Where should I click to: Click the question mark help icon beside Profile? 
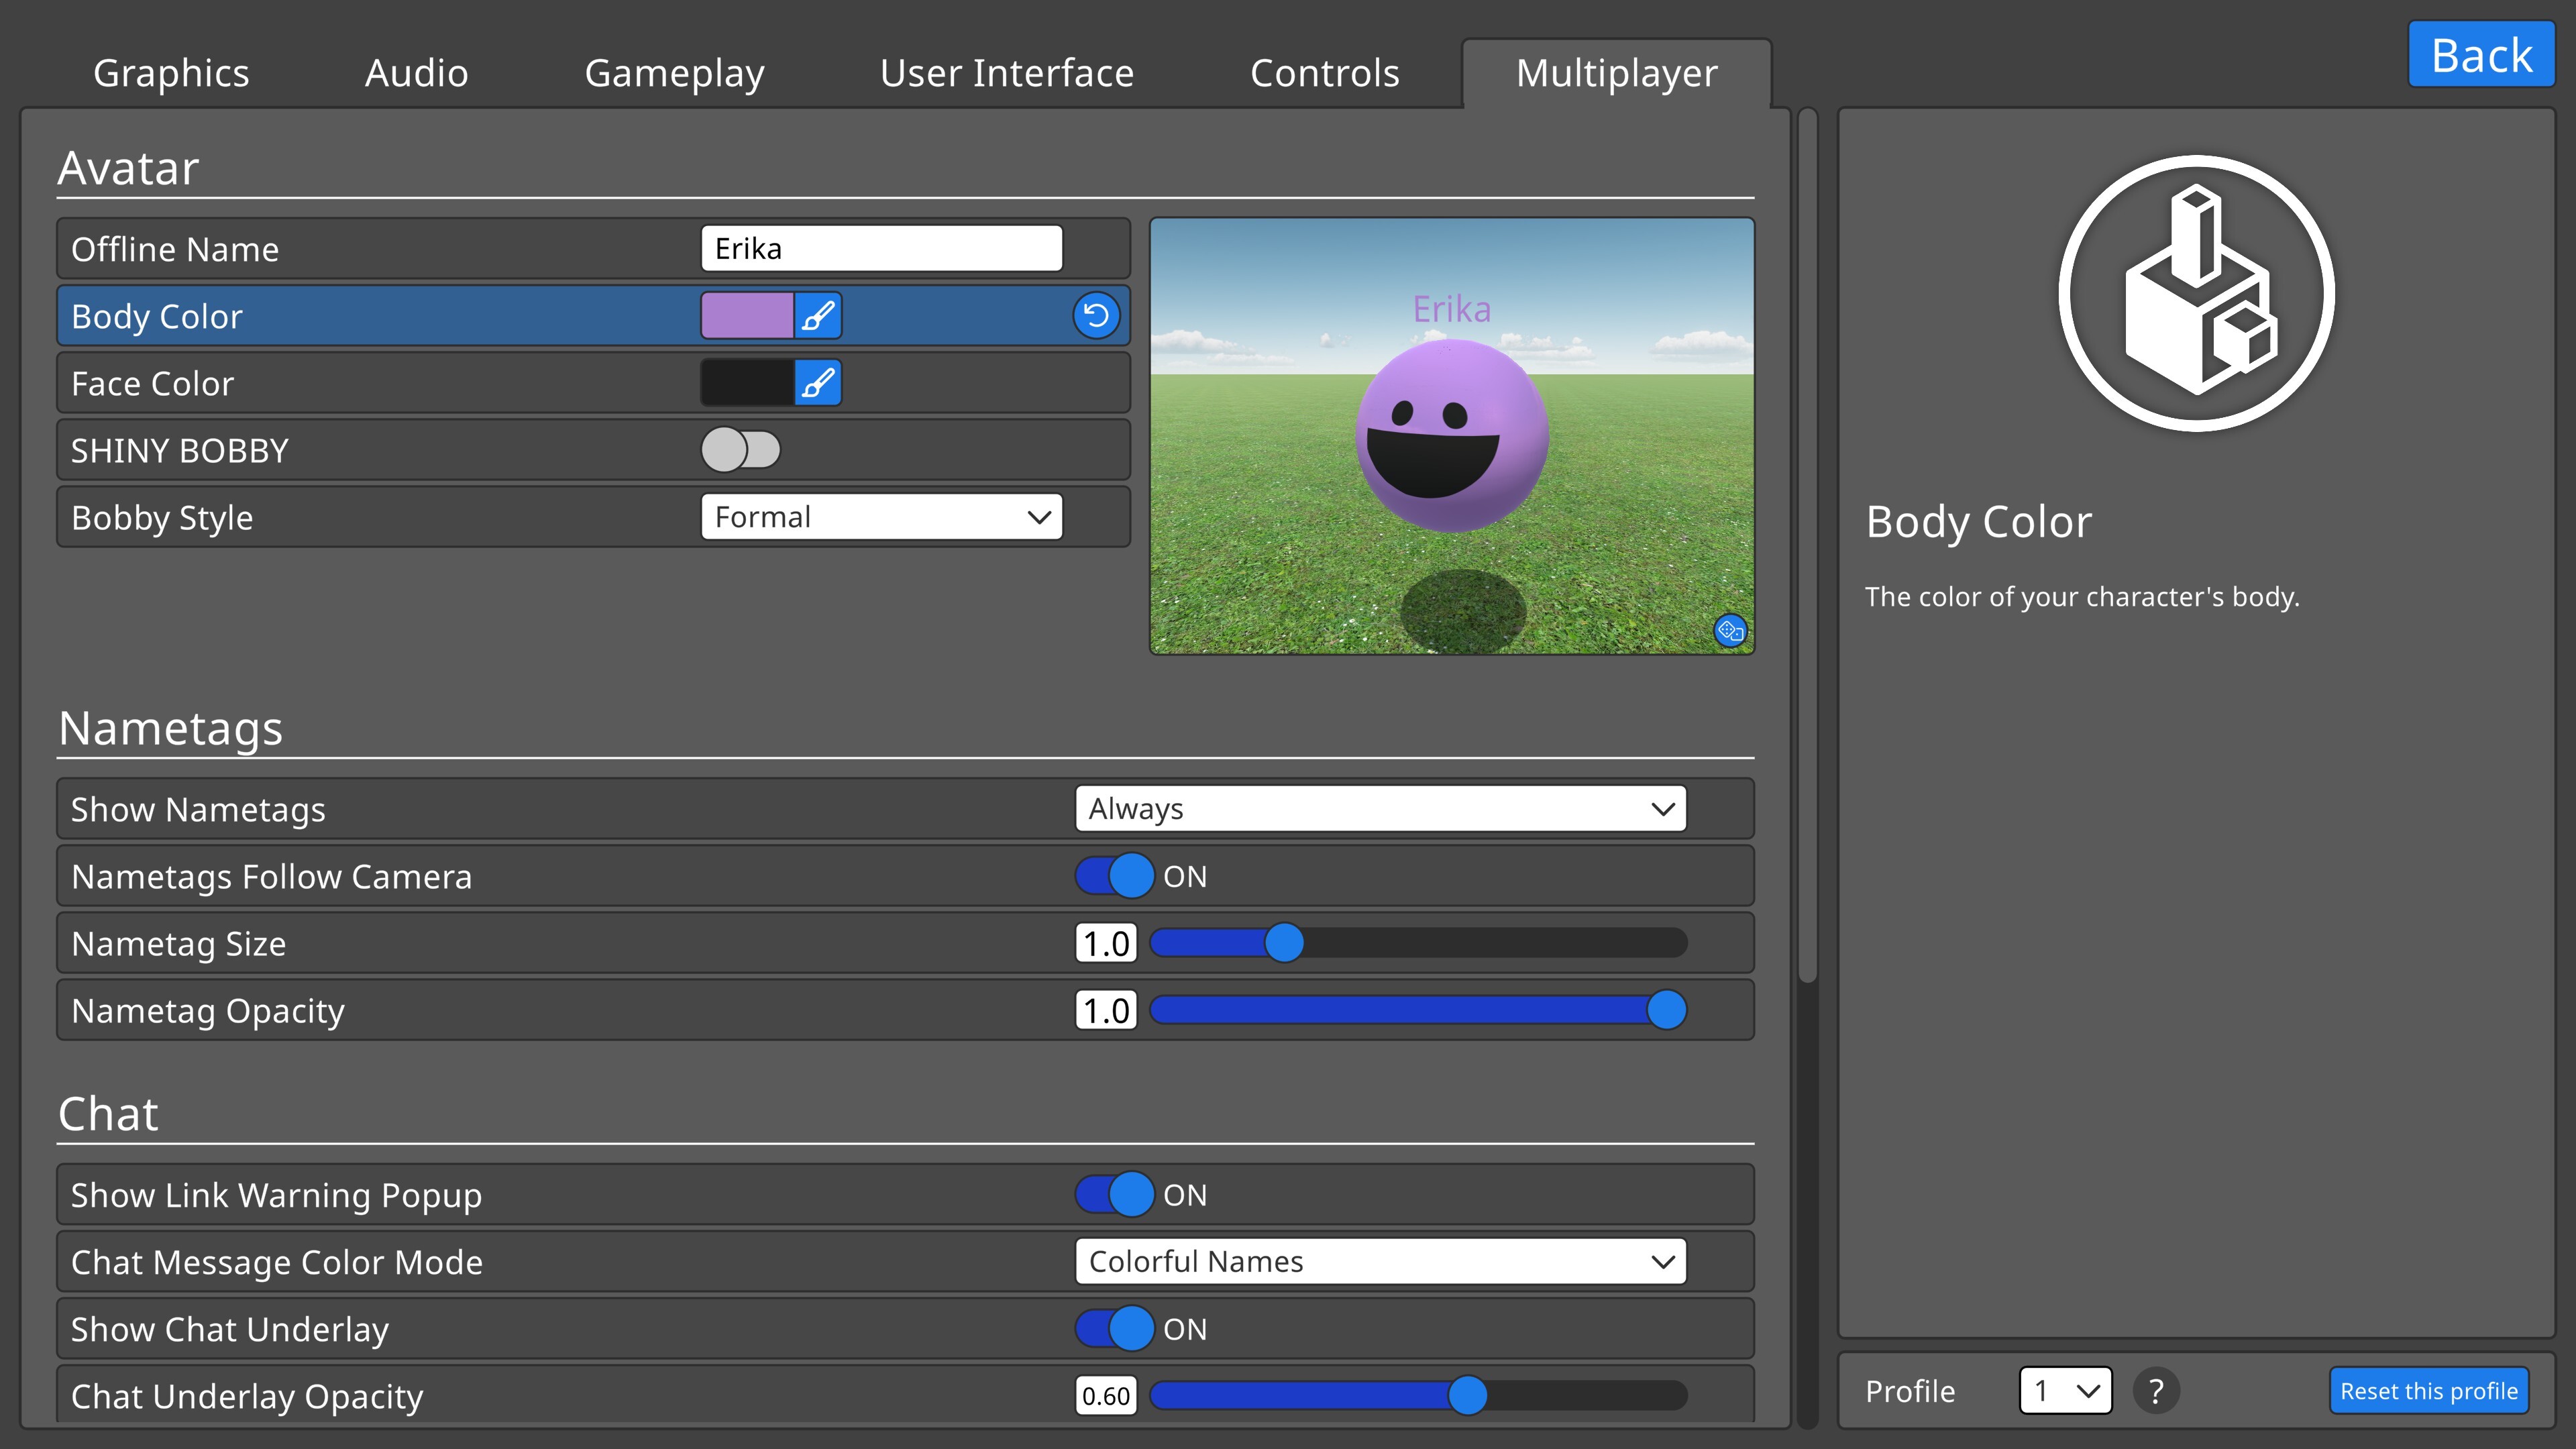click(x=2158, y=1391)
